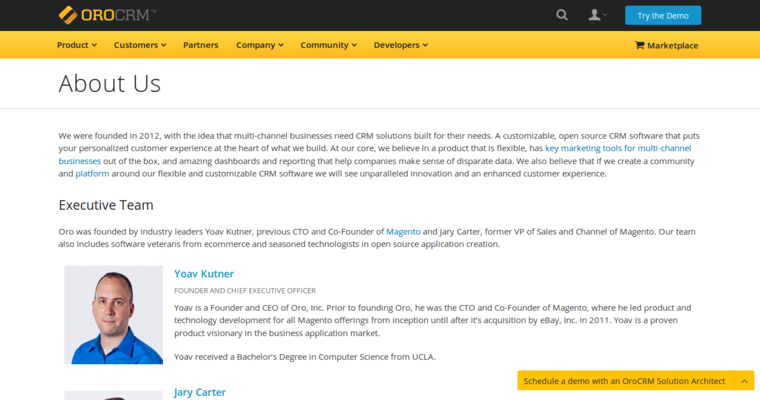
Task: Visit the Magento link
Action: (x=403, y=231)
